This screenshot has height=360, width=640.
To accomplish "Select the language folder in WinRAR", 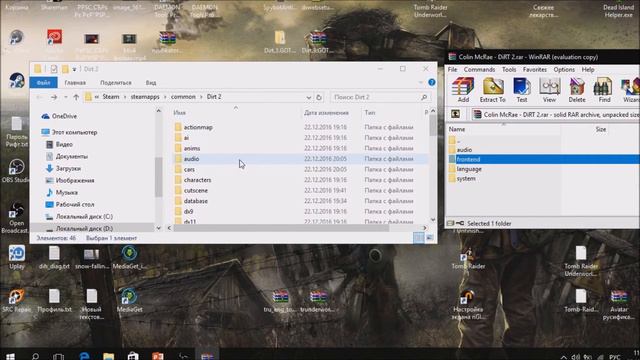I will 469,169.
